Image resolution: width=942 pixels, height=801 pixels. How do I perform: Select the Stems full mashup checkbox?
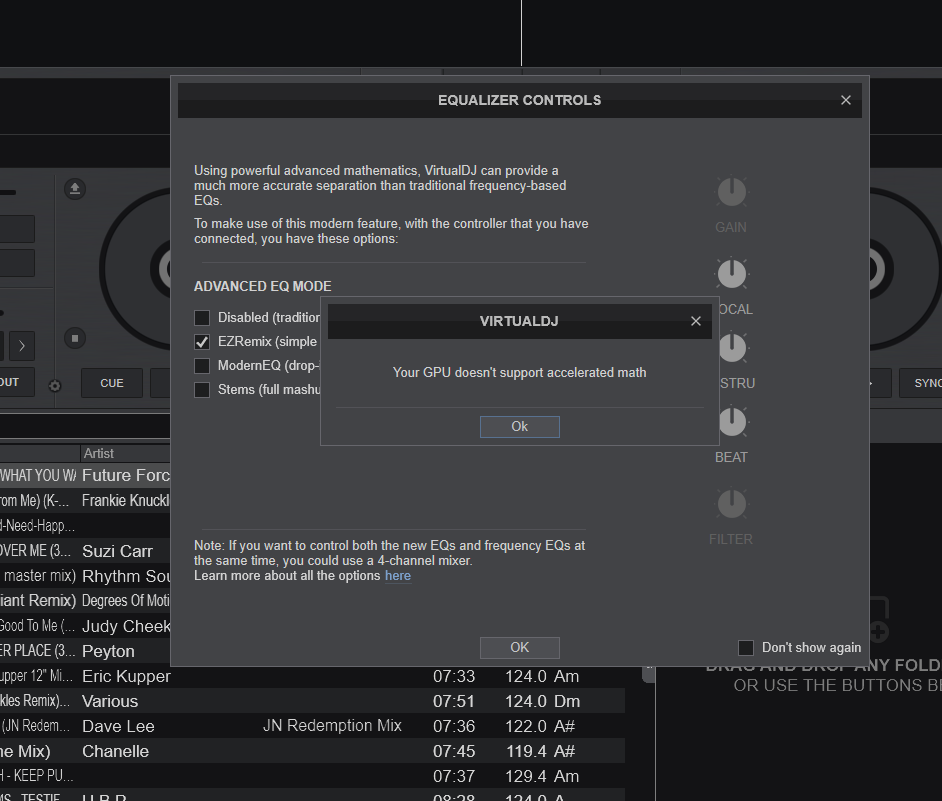click(x=202, y=390)
